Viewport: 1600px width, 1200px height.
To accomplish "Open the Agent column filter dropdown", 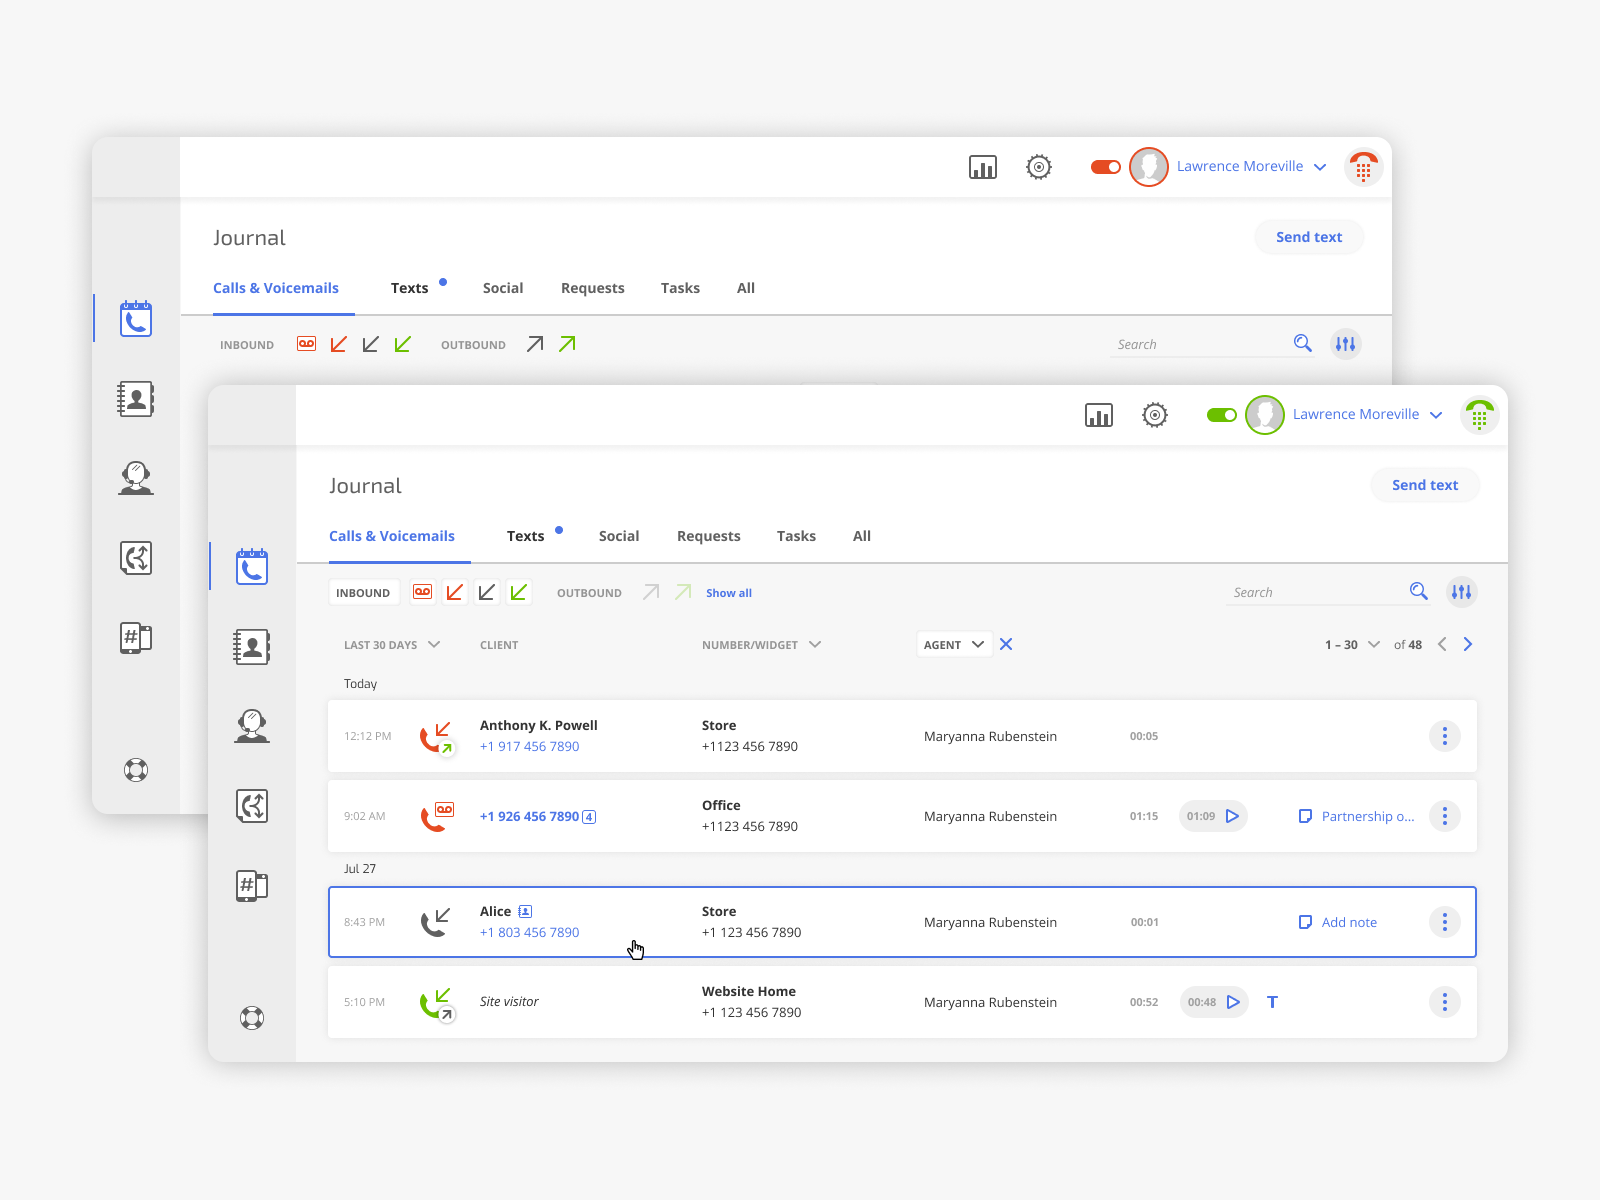I will click(x=954, y=645).
